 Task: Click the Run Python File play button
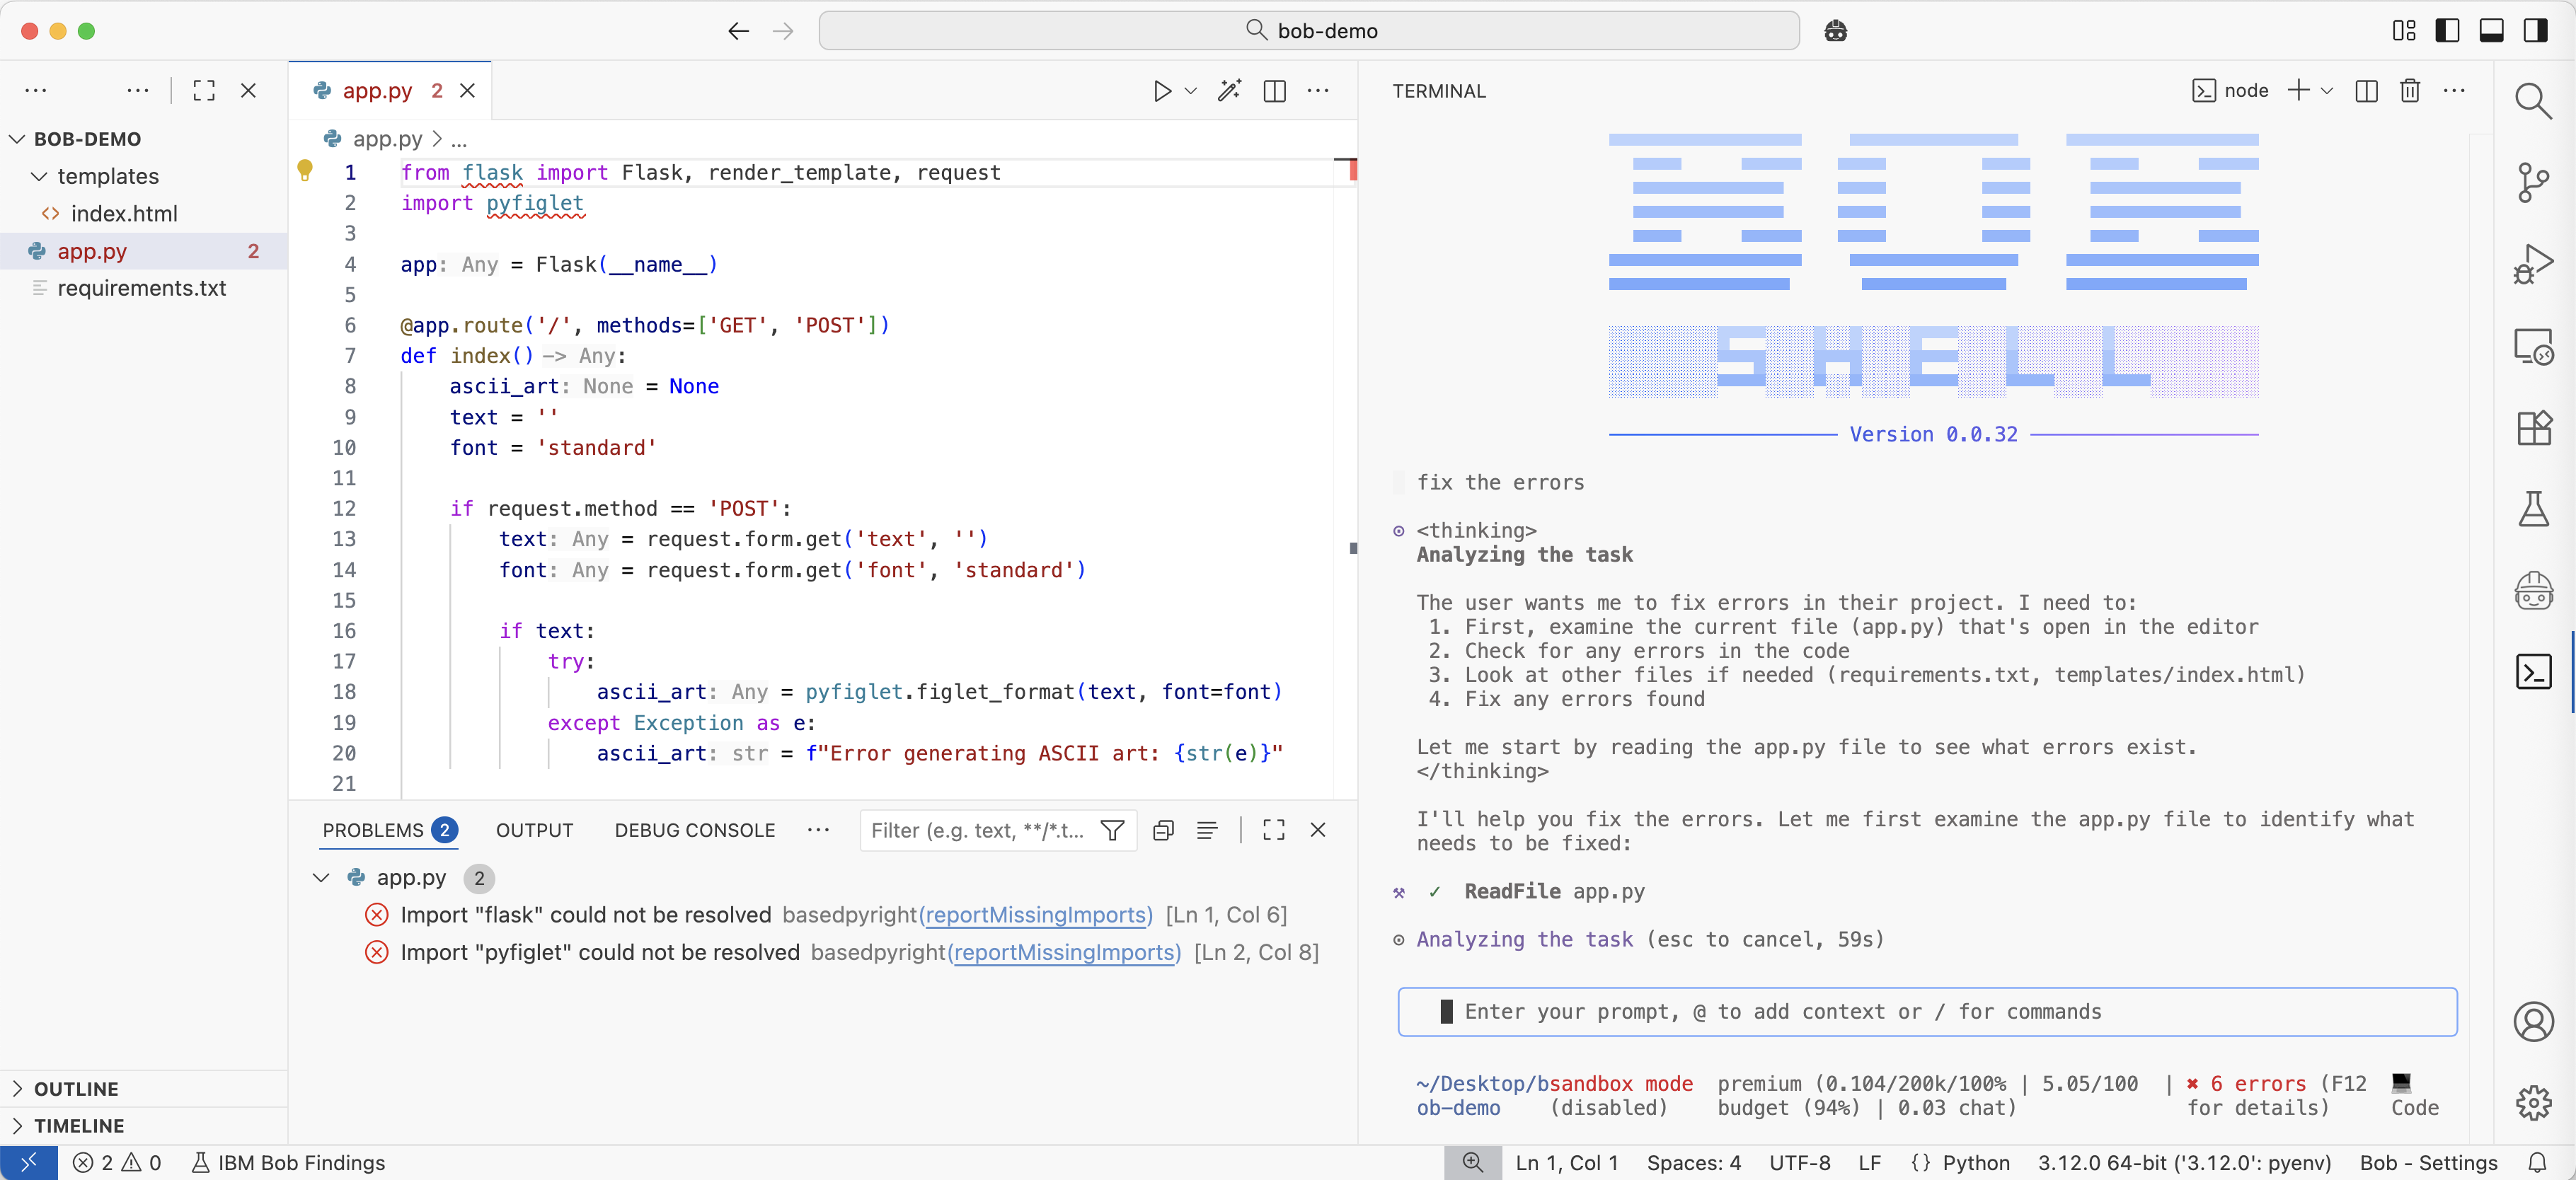coord(1161,91)
